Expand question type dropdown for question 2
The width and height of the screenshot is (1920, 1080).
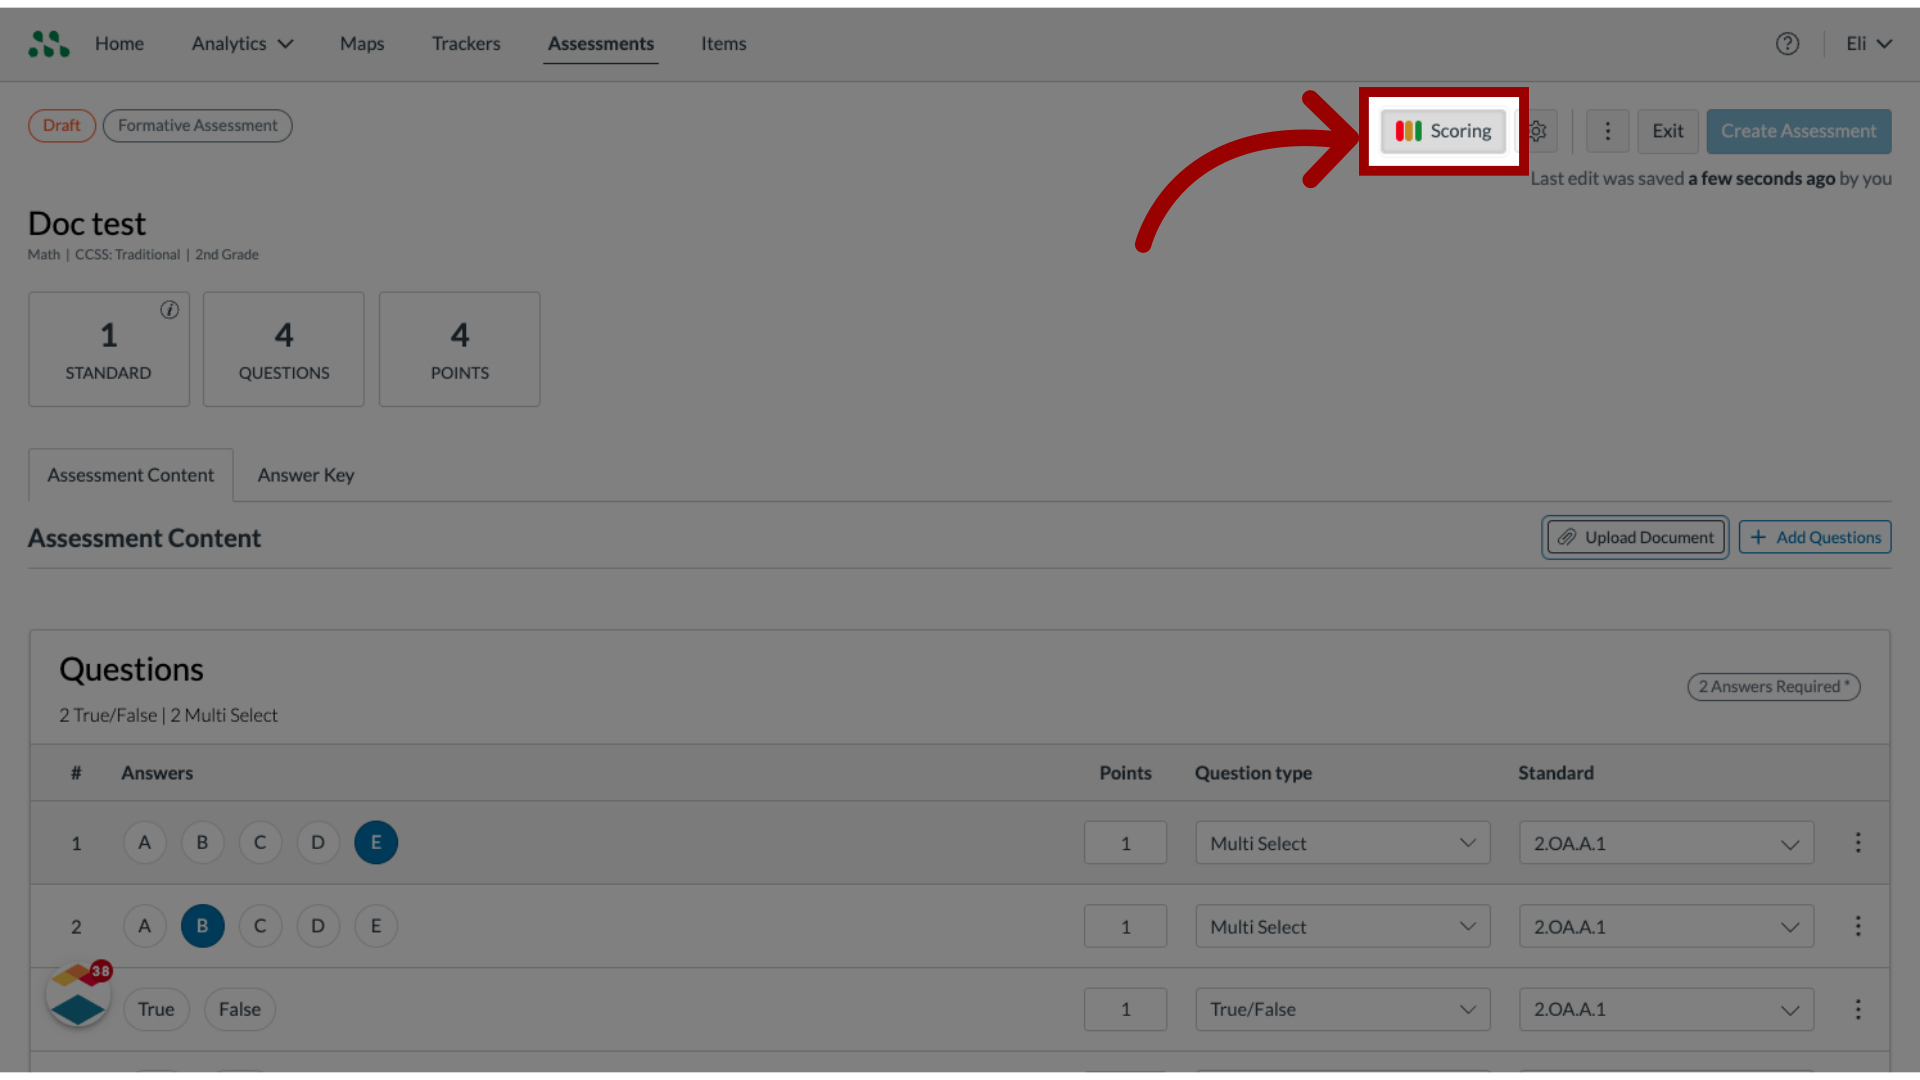[1468, 926]
